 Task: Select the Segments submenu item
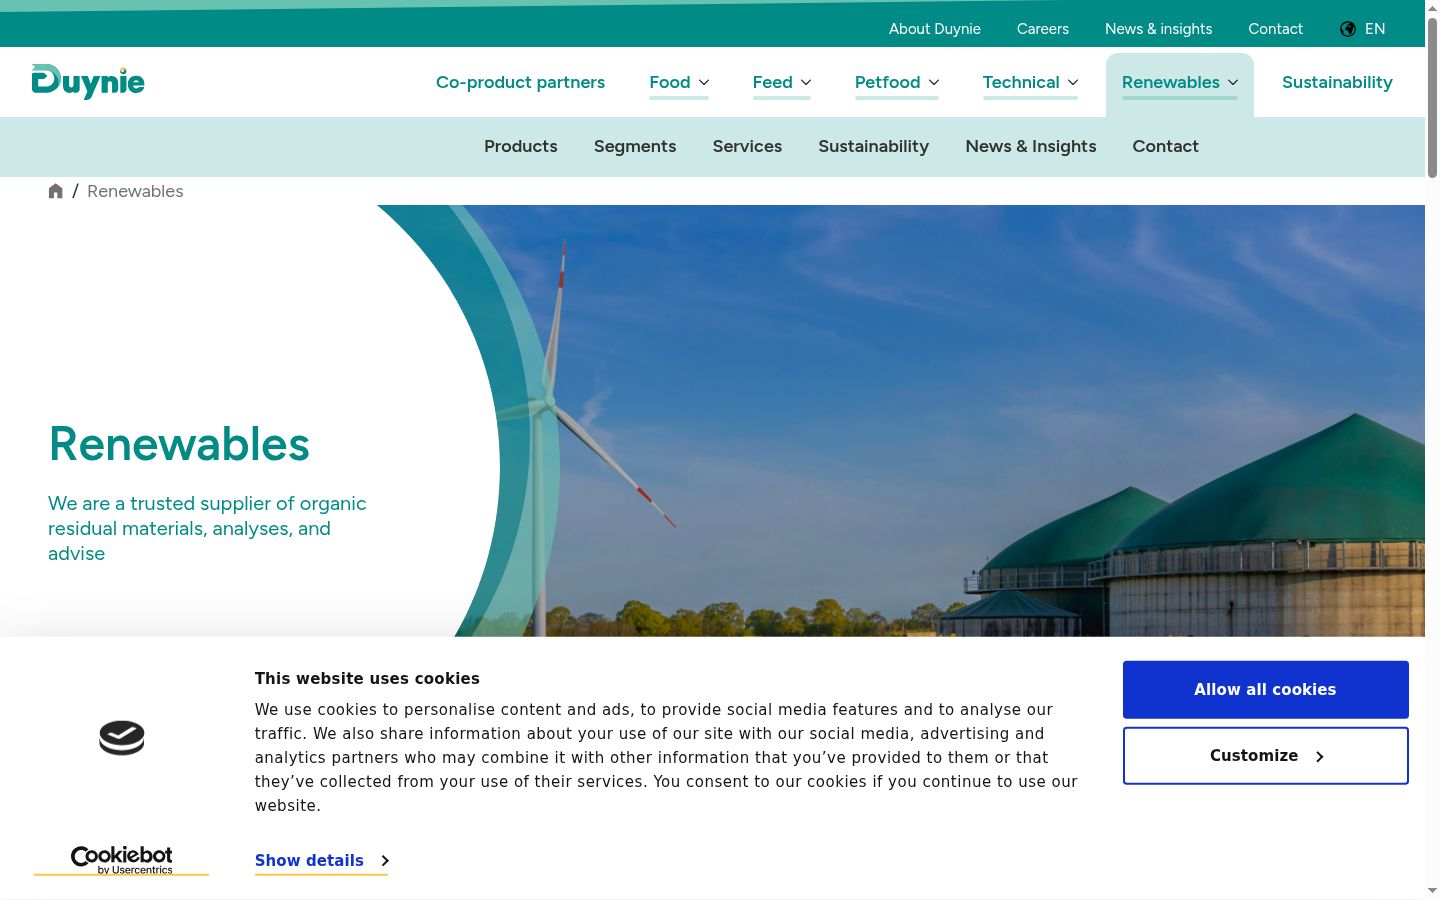coord(635,146)
